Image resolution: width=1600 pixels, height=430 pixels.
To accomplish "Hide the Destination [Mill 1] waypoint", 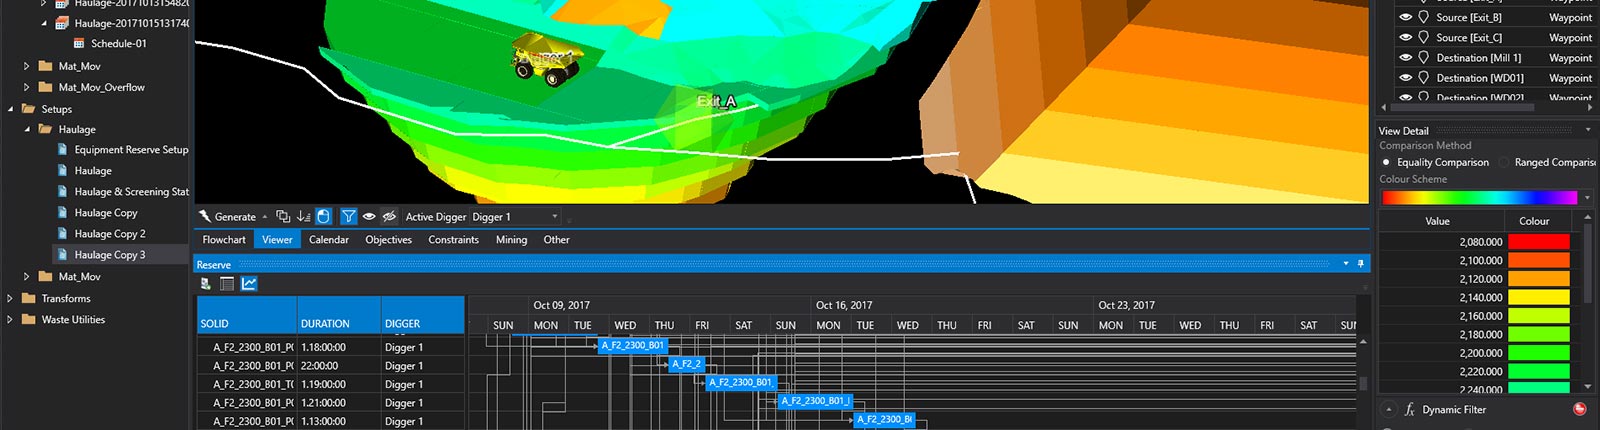I will [x=1405, y=58].
